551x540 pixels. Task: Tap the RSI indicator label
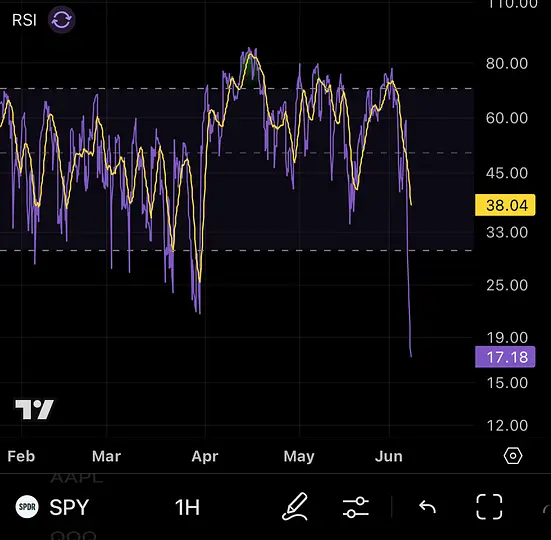point(24,20)
